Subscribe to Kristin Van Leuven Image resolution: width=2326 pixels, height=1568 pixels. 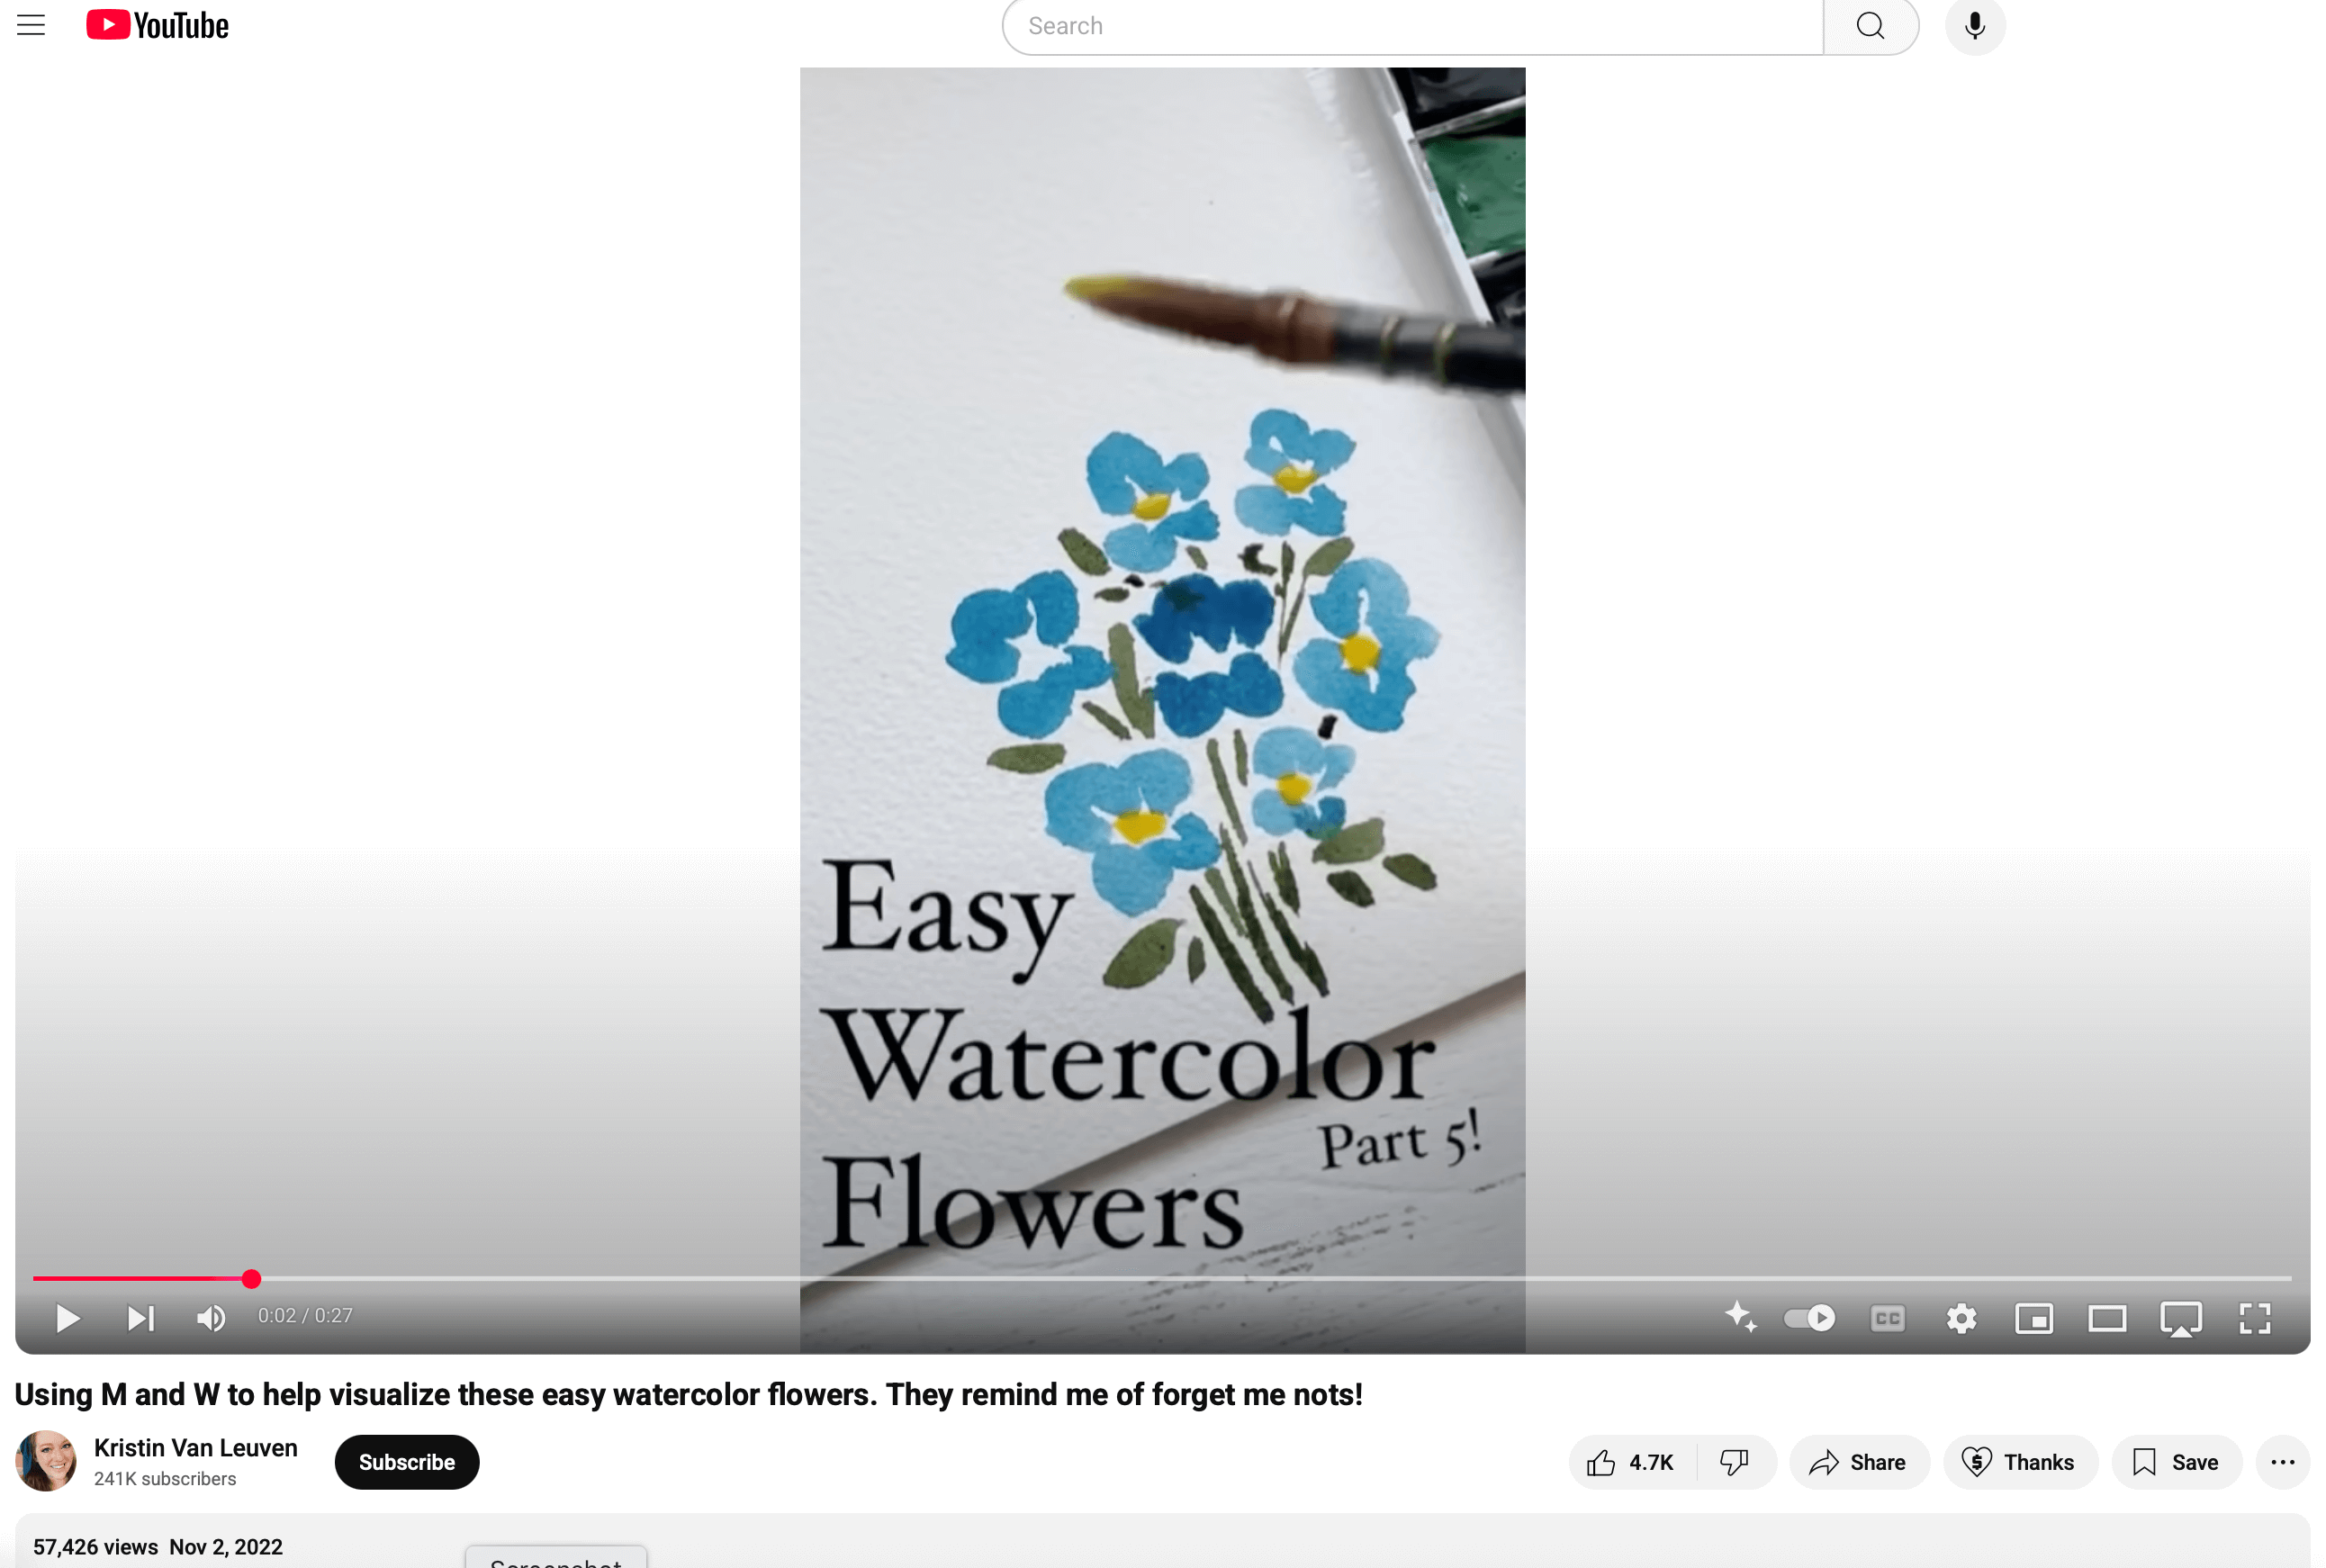[407, 1461]
